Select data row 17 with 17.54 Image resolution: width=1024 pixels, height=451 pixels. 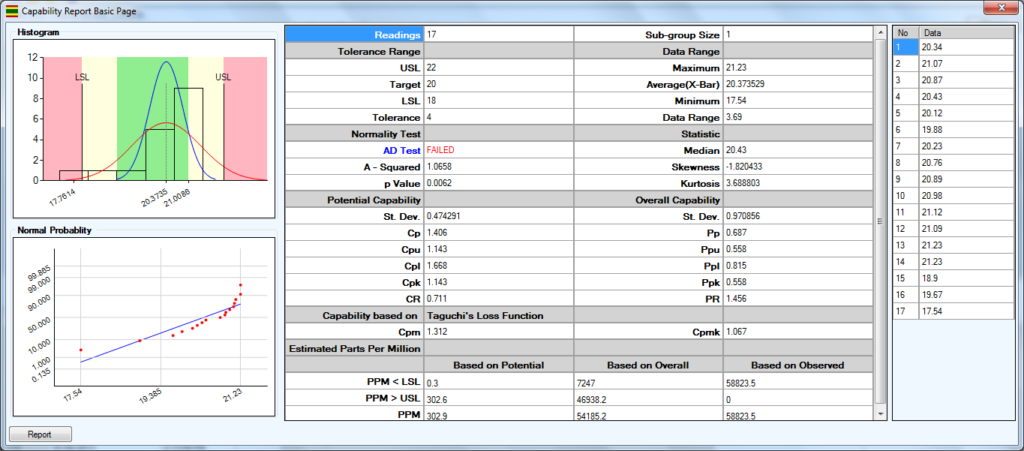953,311
